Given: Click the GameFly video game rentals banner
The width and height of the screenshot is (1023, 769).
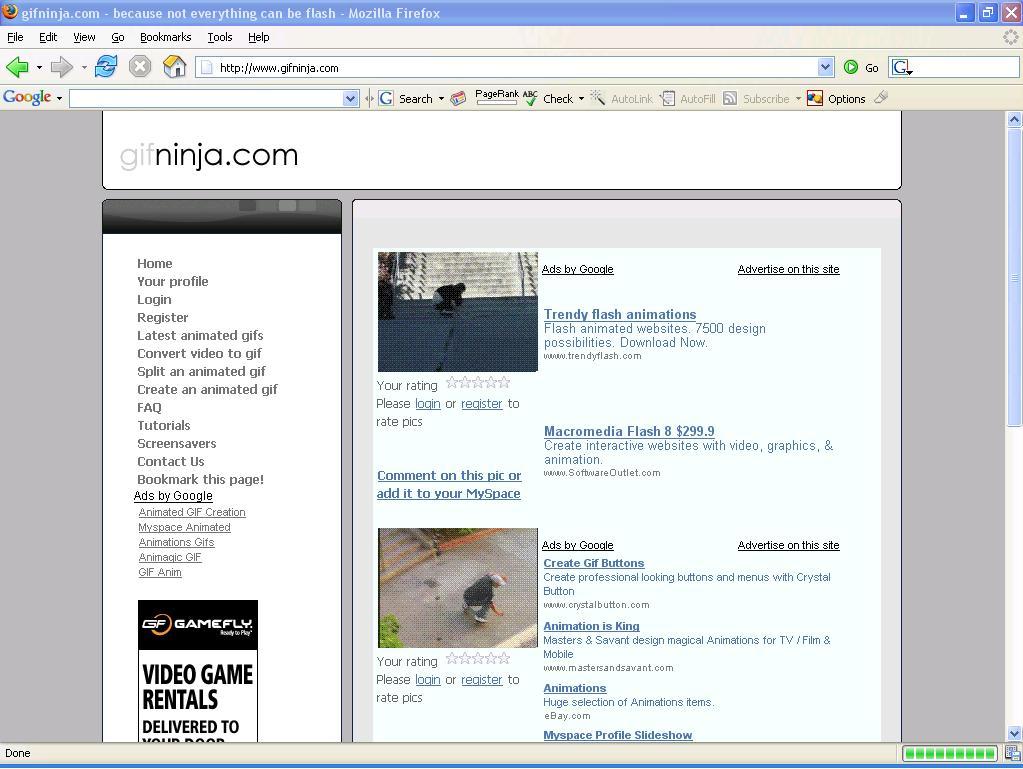Looking at the screenshot, I should (x=198, y=671).
